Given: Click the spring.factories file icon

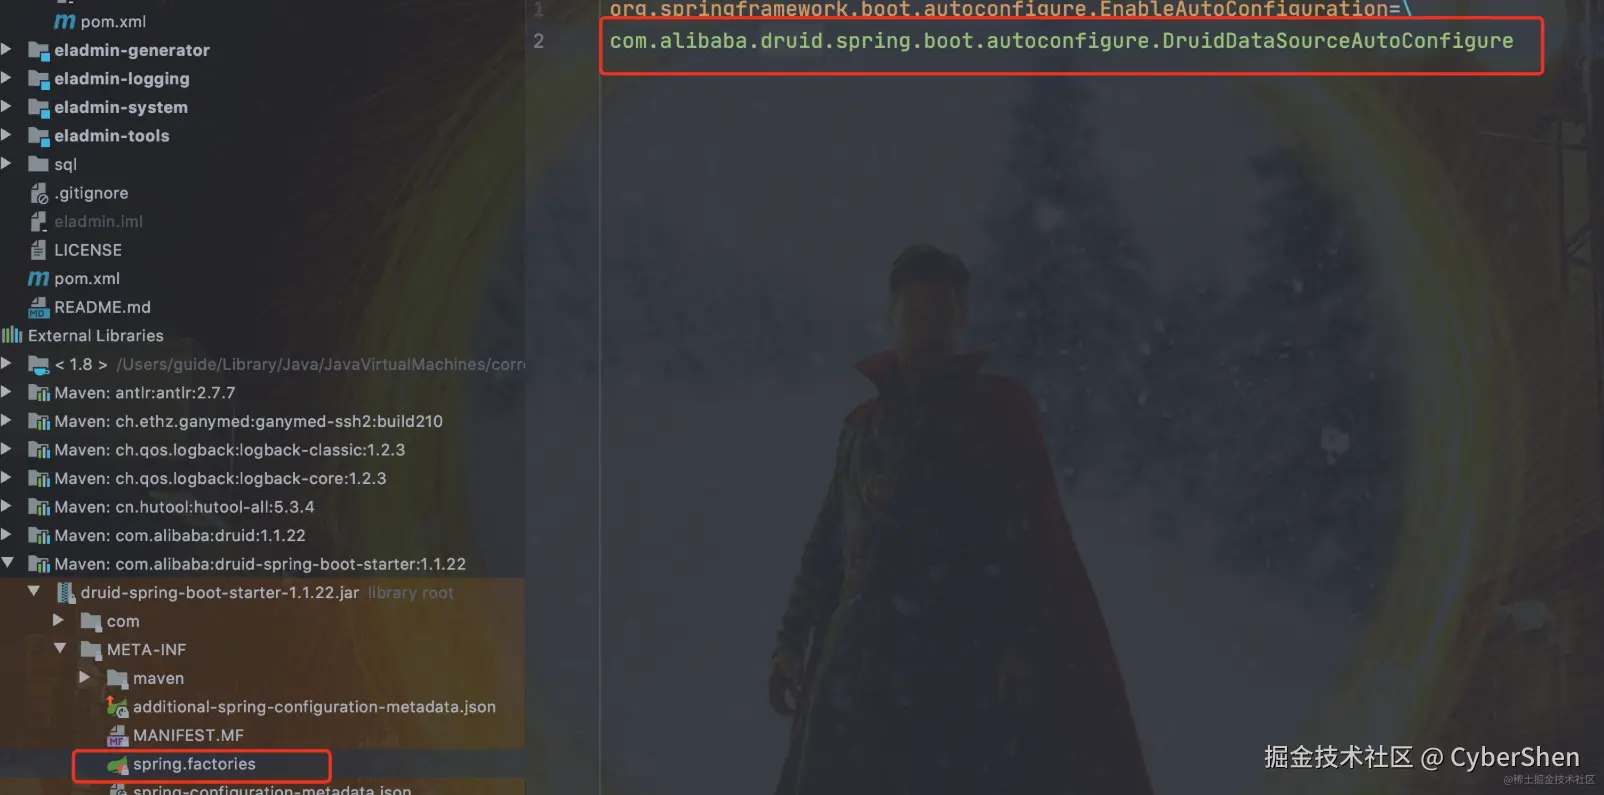Looking at the screenshot, I should pos(118,765).
